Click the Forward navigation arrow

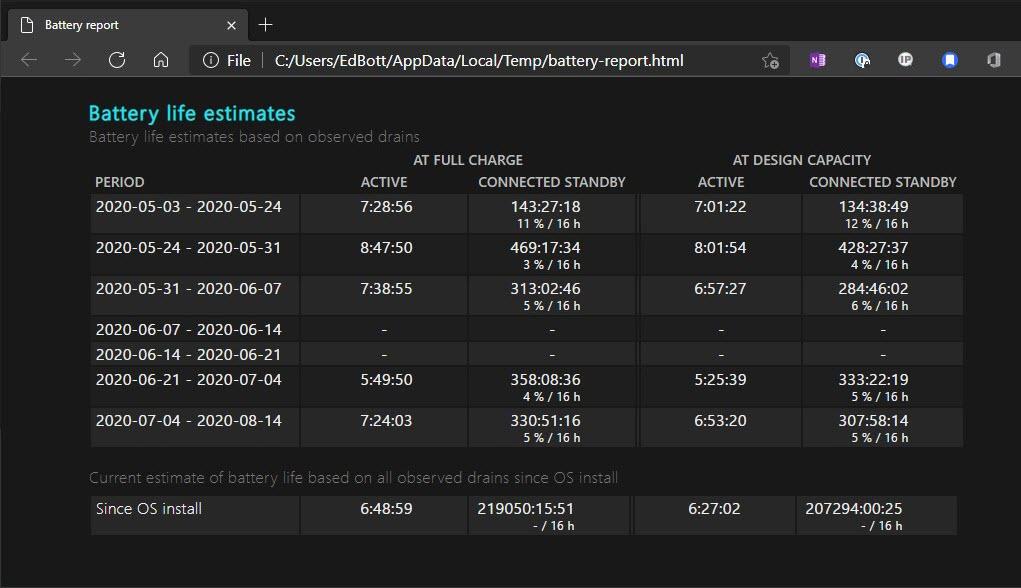[x=73, y=60]
